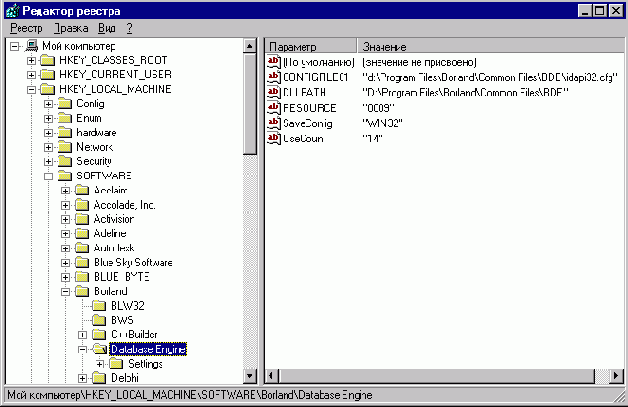This screenshot has width=628, height=407.
Task: Expand the Network key
Action: coord(48,147)
